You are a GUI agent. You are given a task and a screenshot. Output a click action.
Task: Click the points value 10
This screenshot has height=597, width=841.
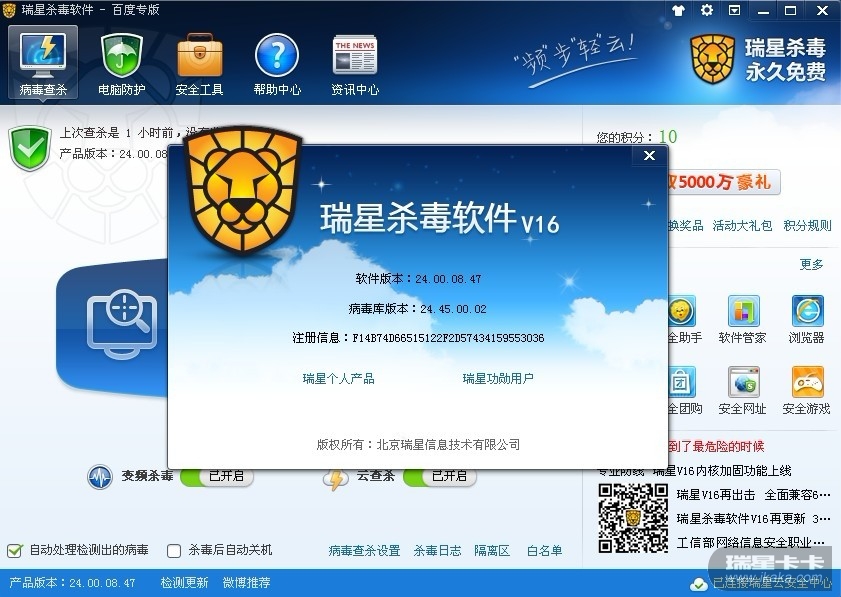click(668, 137)
